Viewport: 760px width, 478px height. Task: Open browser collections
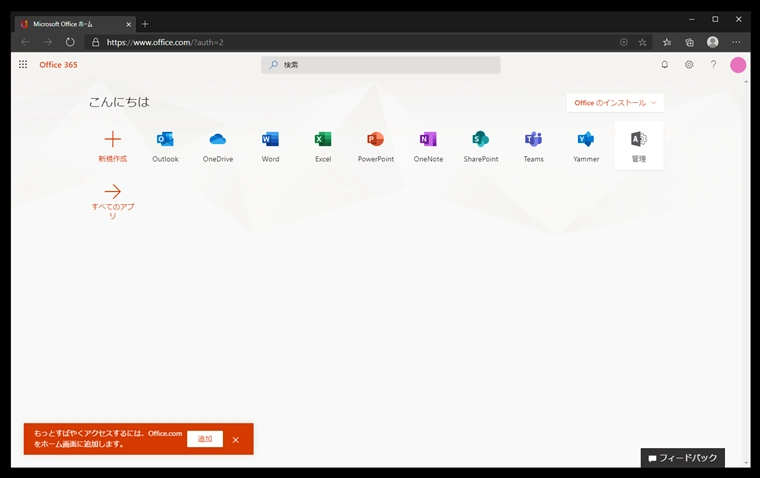(x=689, y=42)
